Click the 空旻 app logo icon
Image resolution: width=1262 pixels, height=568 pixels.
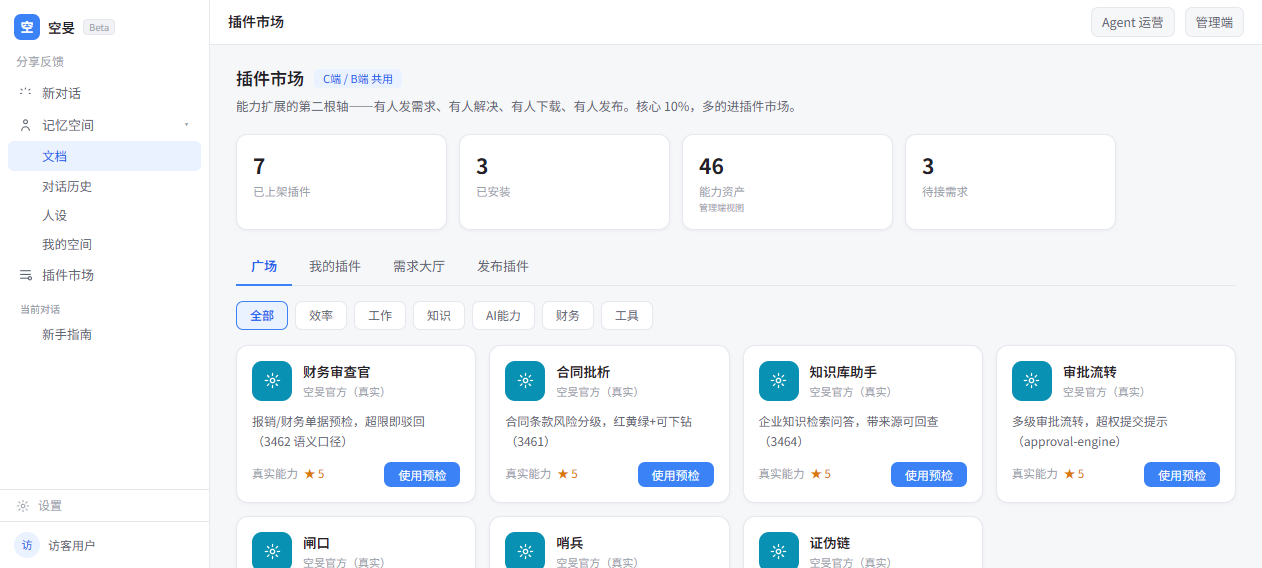click(27, 27)
